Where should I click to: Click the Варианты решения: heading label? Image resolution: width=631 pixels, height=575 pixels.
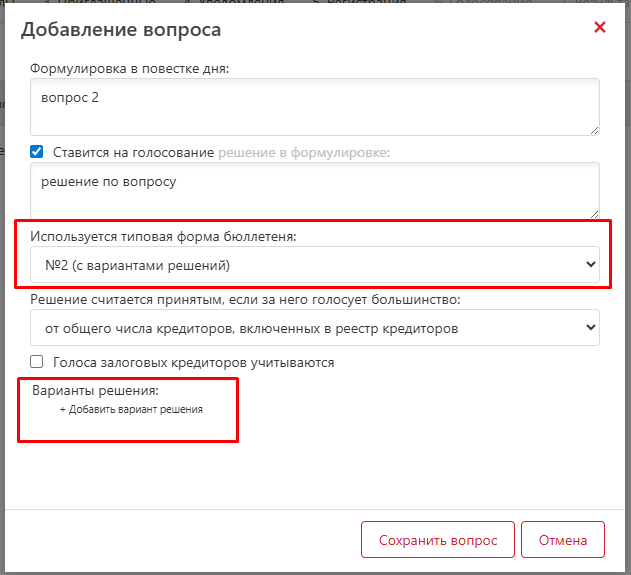tap(95, 391)
